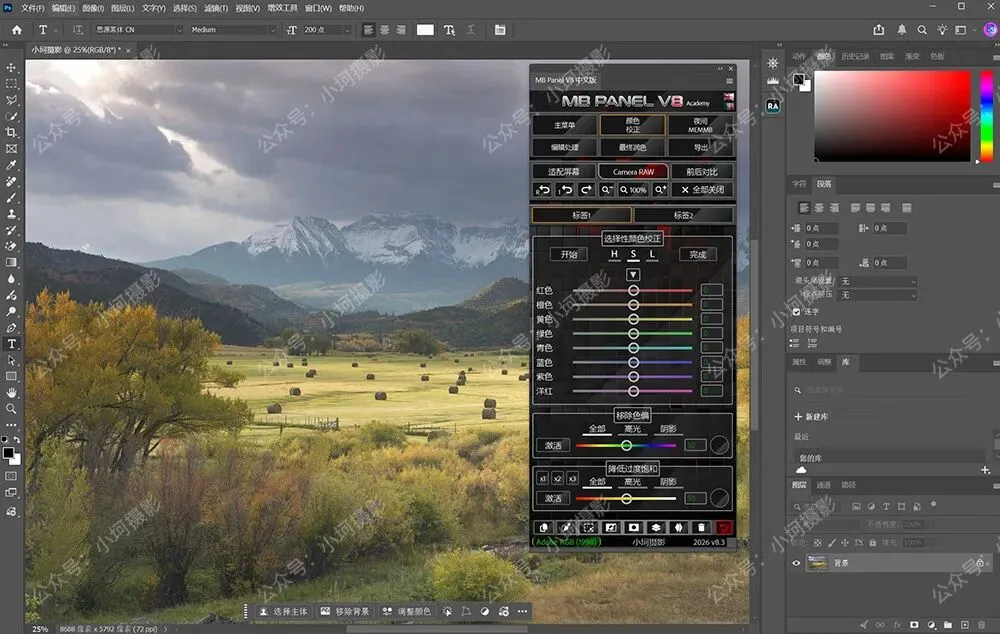Open the 窗口(W) menu
Viewport: 1000px width, 634px height.
pyautogui.click(x=318, y=8)
